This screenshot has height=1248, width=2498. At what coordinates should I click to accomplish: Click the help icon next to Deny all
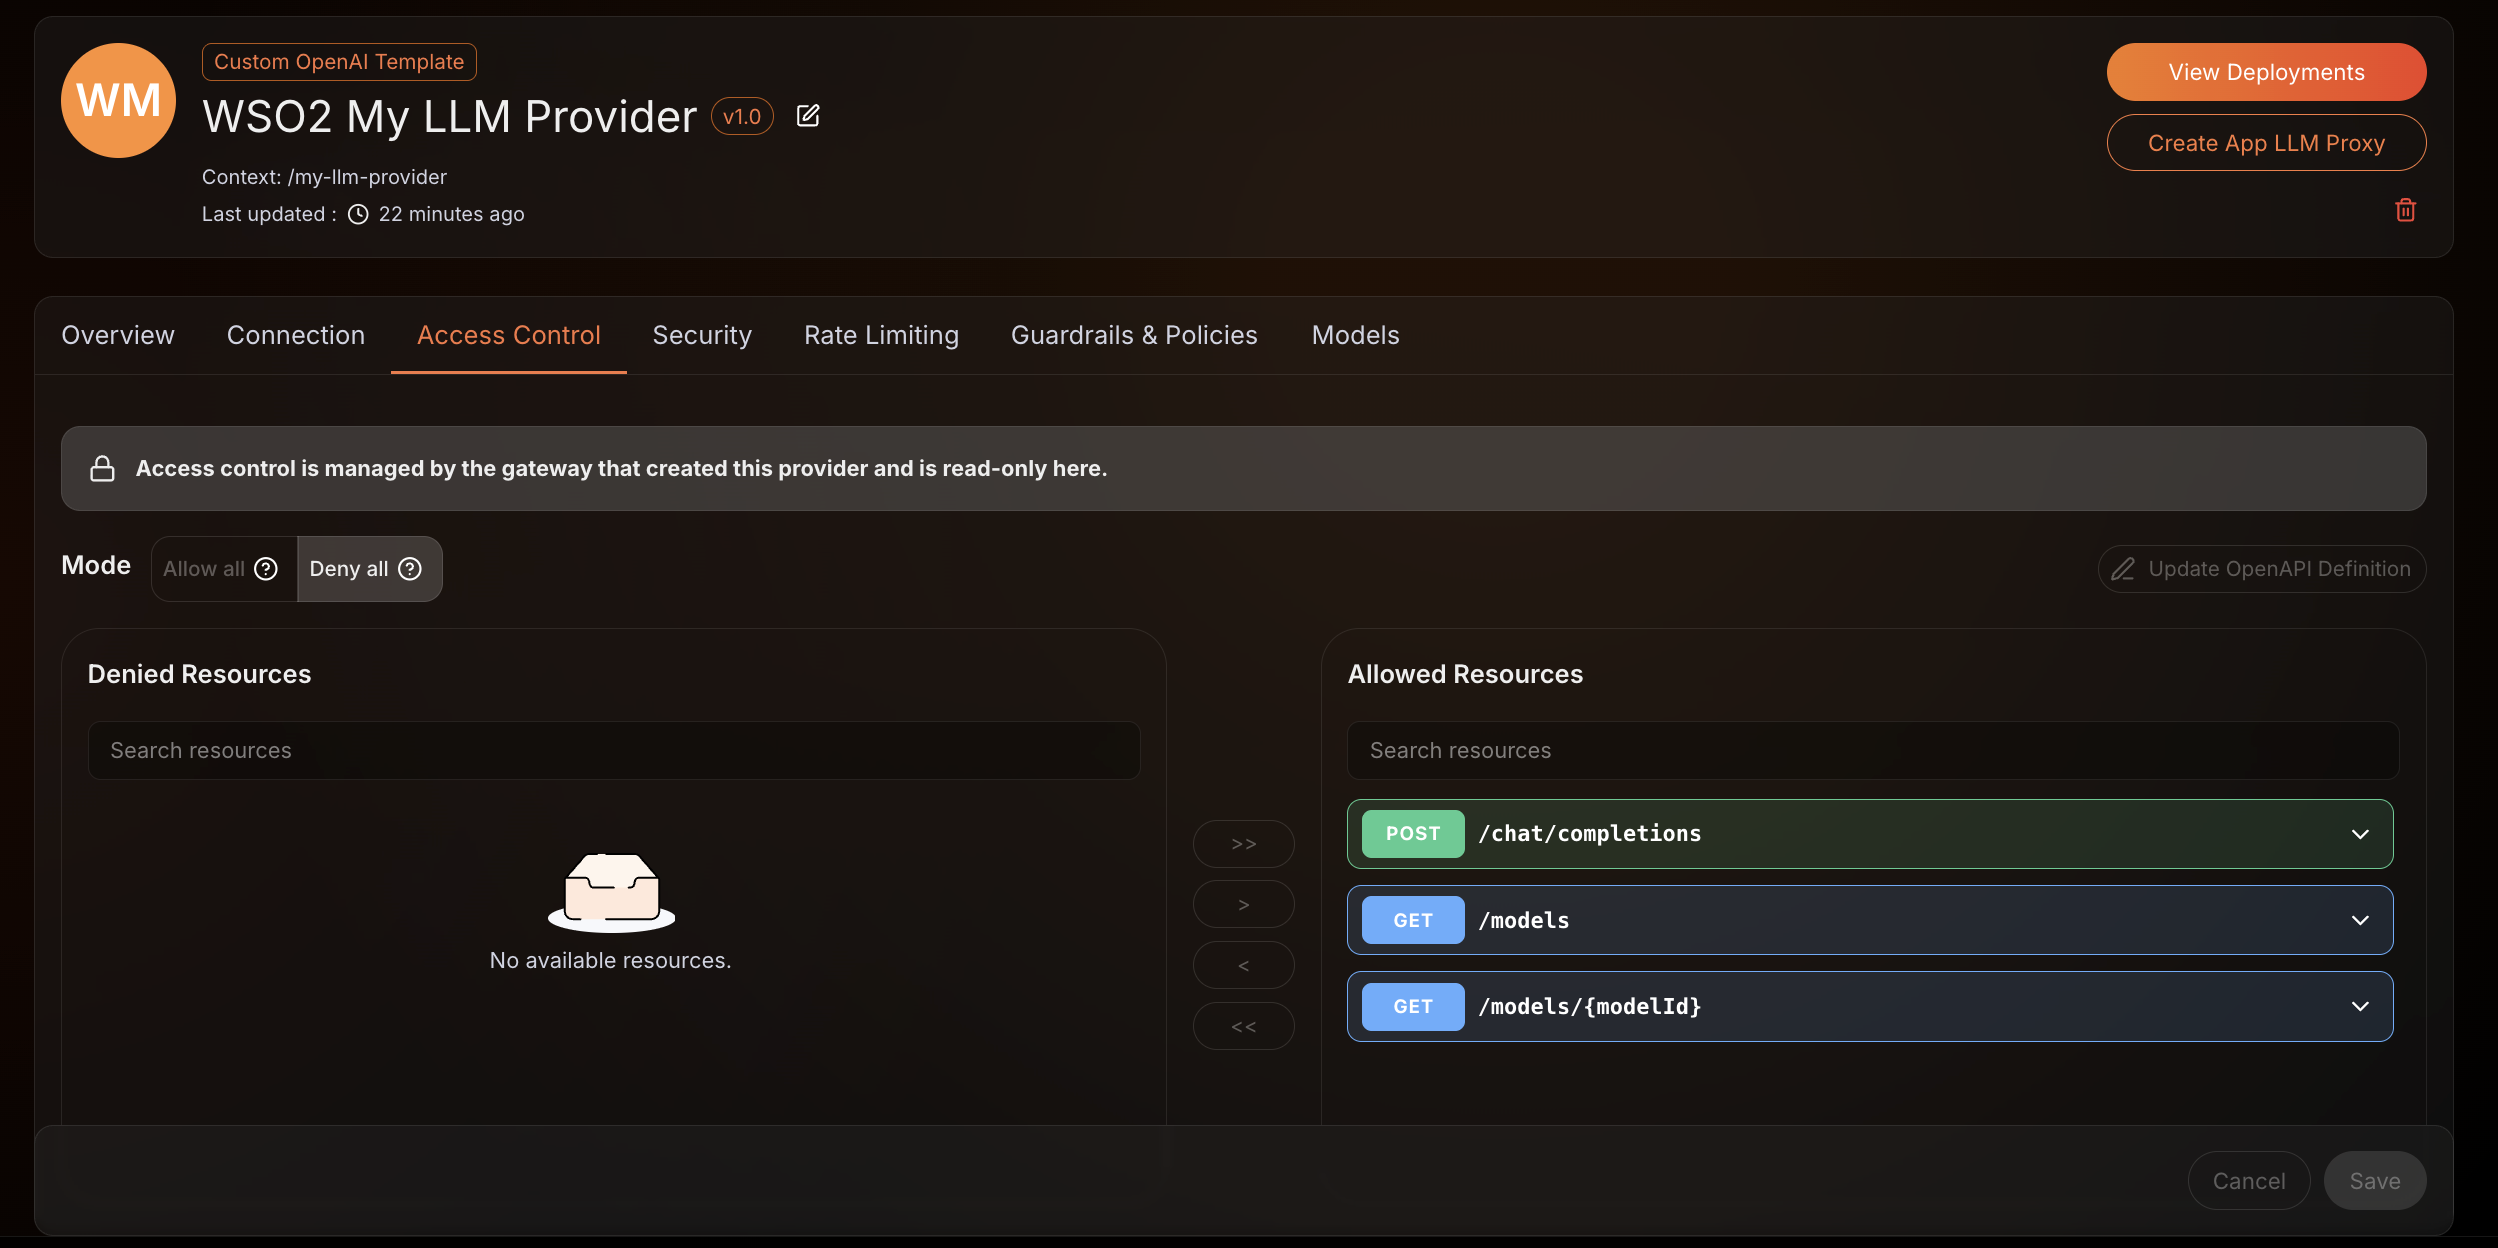pyautogui.click(x=410, y=569)
